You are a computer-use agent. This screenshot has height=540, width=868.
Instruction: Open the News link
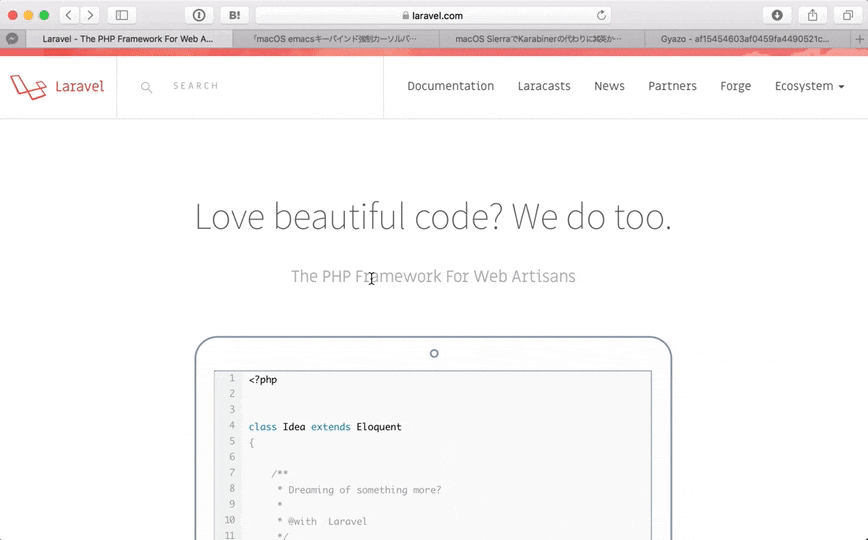[609, 86]
